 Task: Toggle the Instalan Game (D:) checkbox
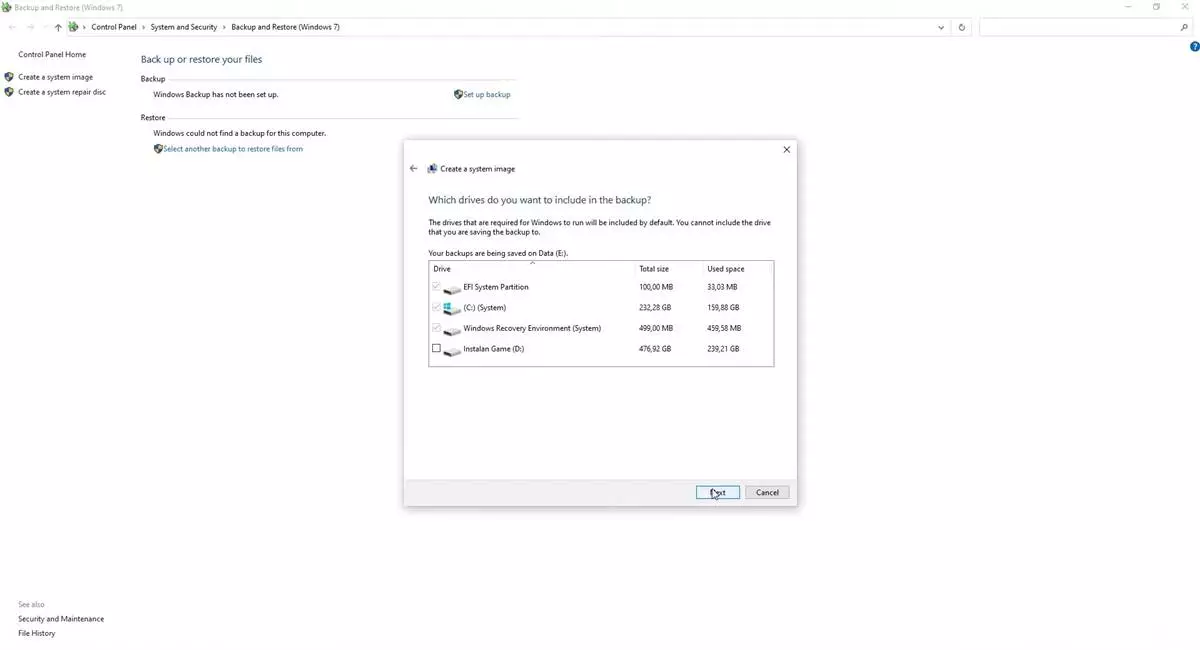pyautogui.click(x=436, y=348)
